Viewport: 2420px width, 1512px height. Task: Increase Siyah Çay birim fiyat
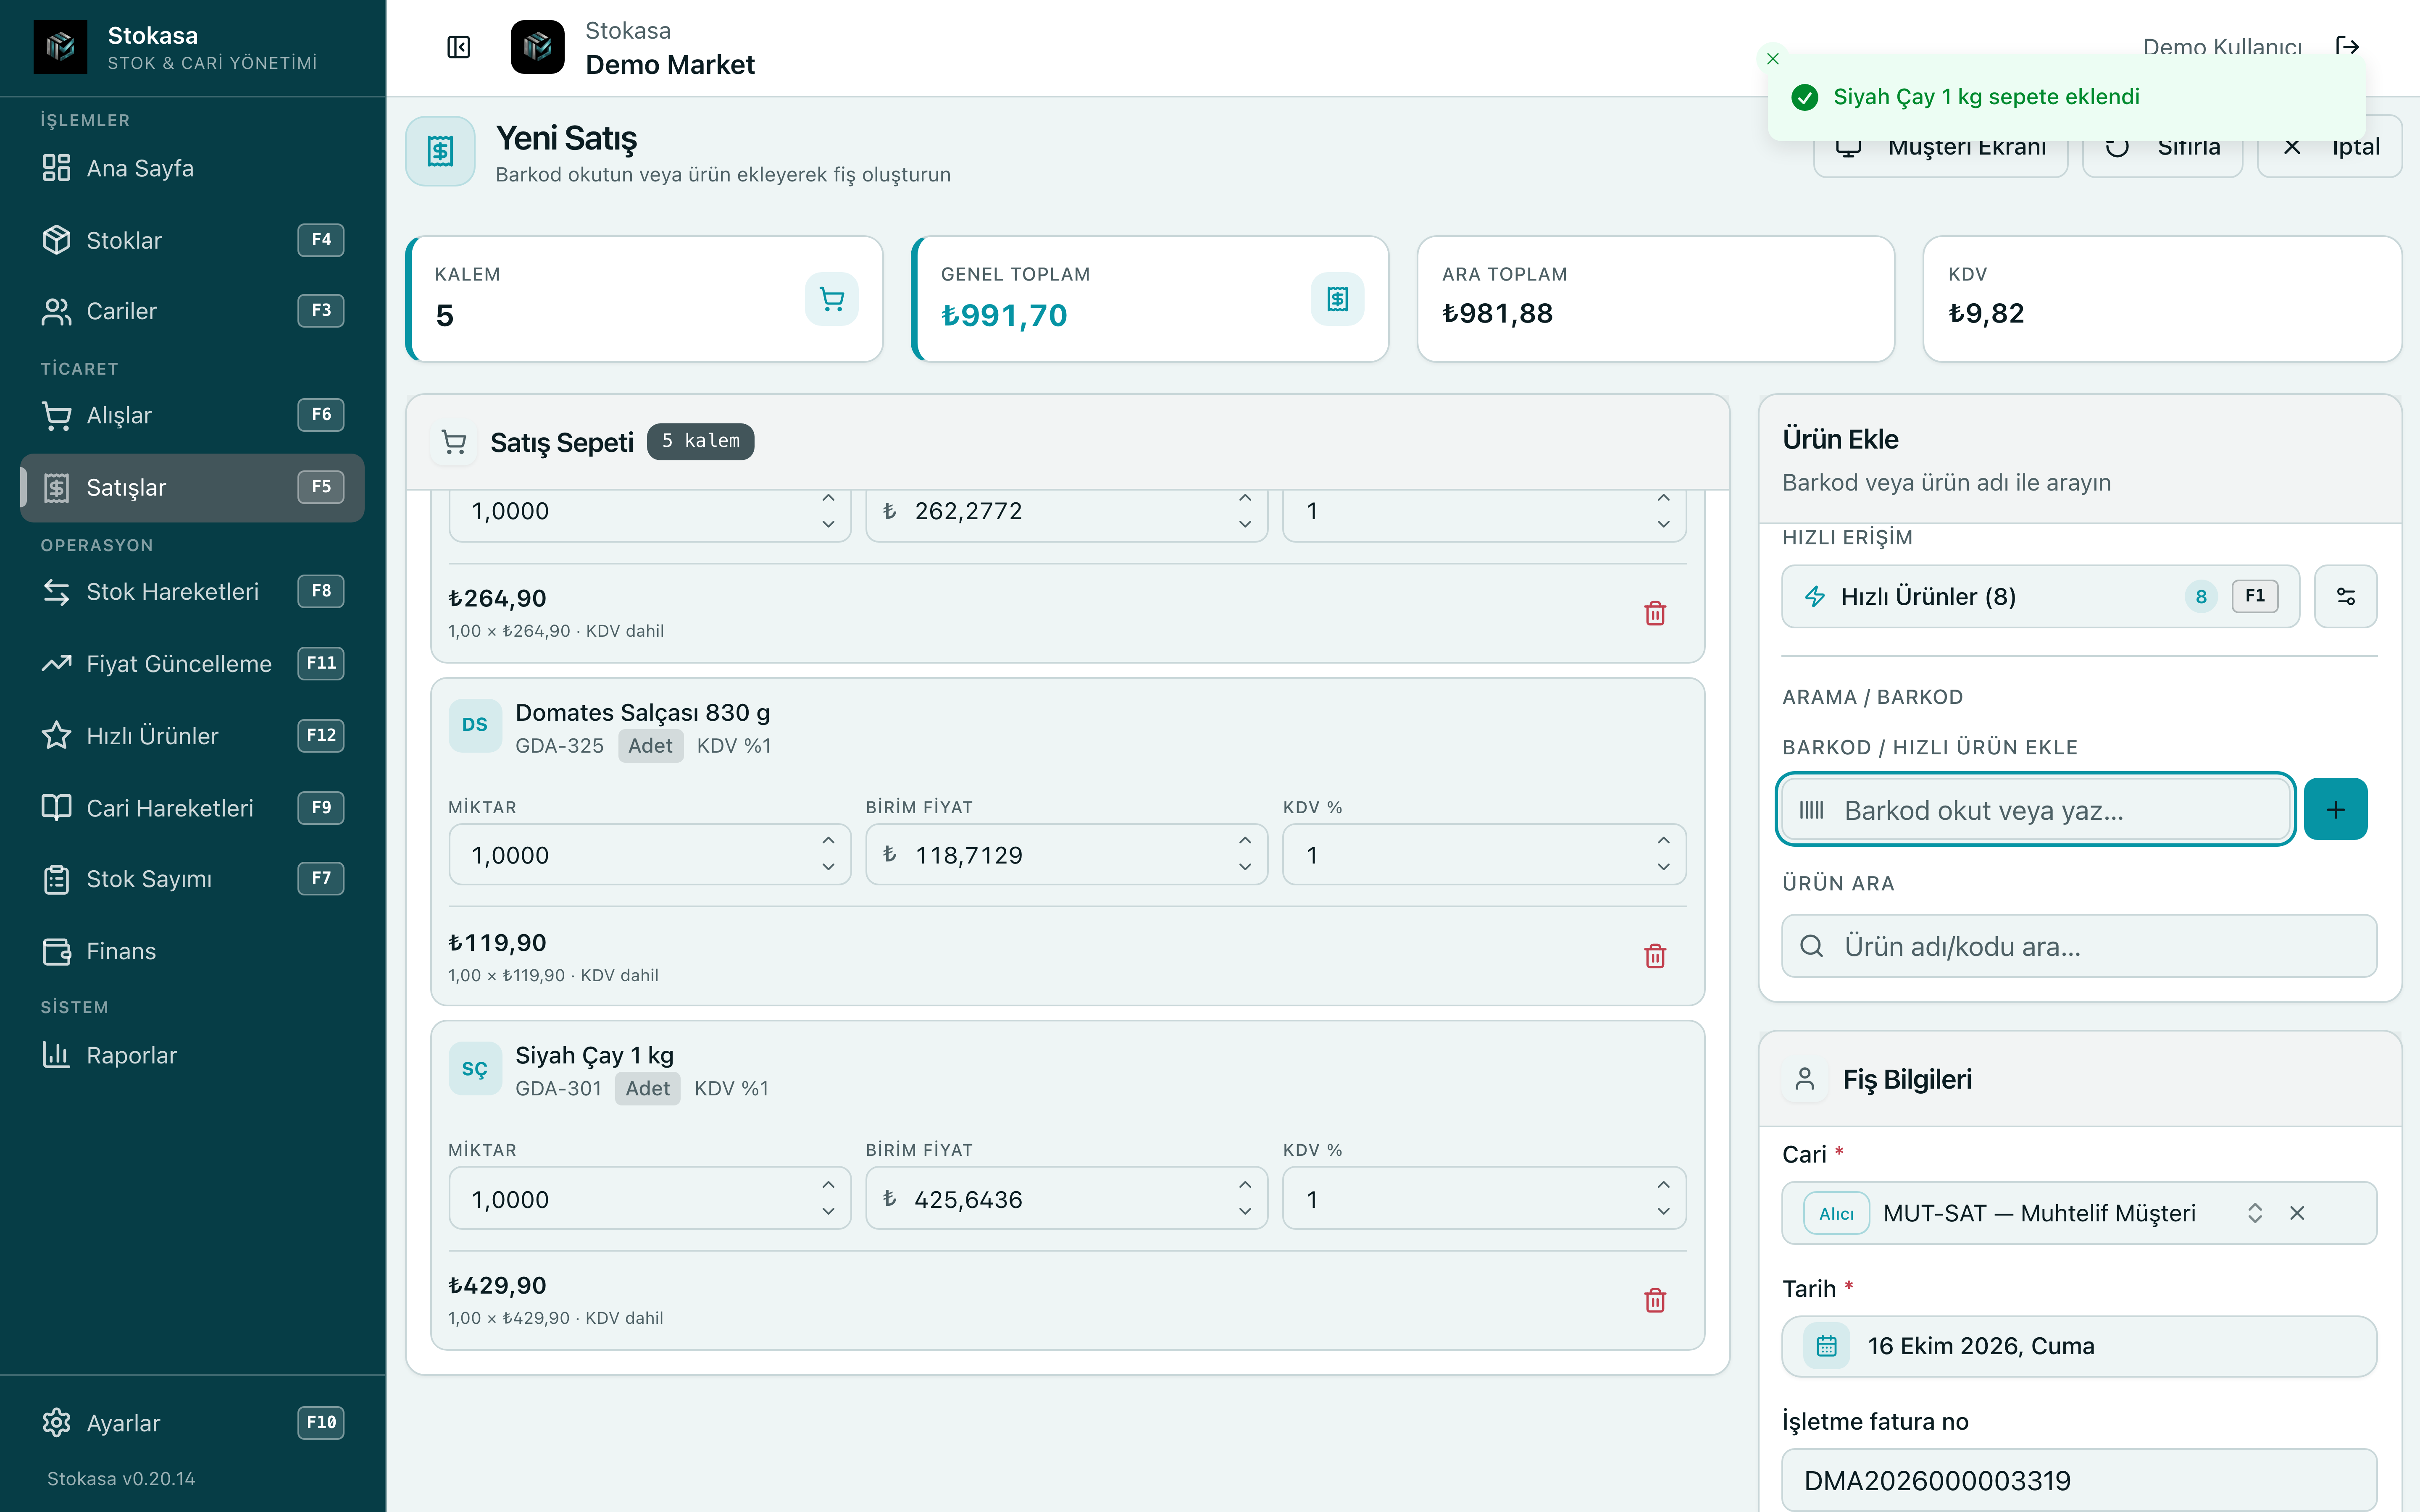[x=1245, y=1185]
